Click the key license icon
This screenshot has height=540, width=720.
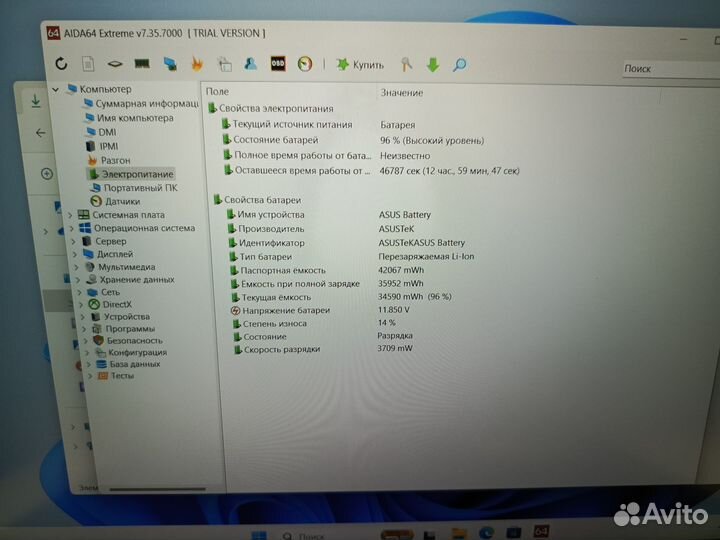click(x=406, y=65)
